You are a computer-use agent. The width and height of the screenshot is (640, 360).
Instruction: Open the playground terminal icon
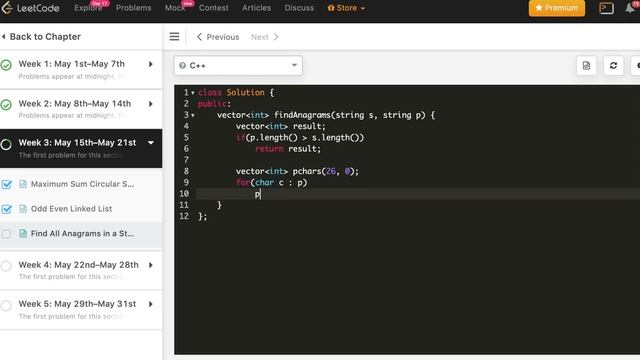(x=606, y=8)
